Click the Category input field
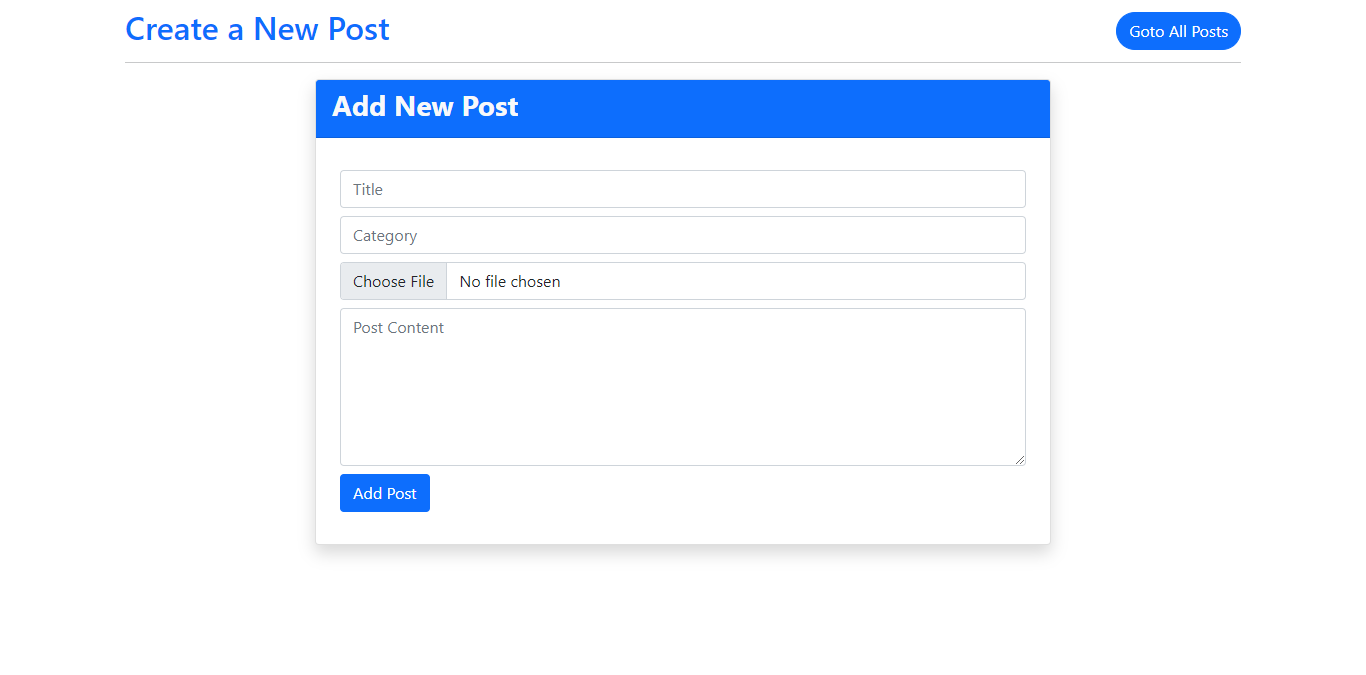Image resolution: width=1366 pixels, height=675 pixels. tap(683, 235)
